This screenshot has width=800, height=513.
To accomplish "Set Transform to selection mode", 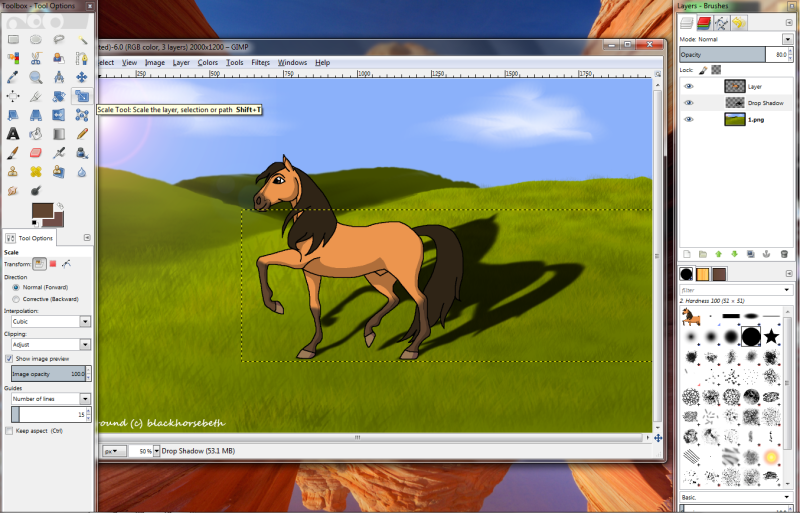I will 53,264.
